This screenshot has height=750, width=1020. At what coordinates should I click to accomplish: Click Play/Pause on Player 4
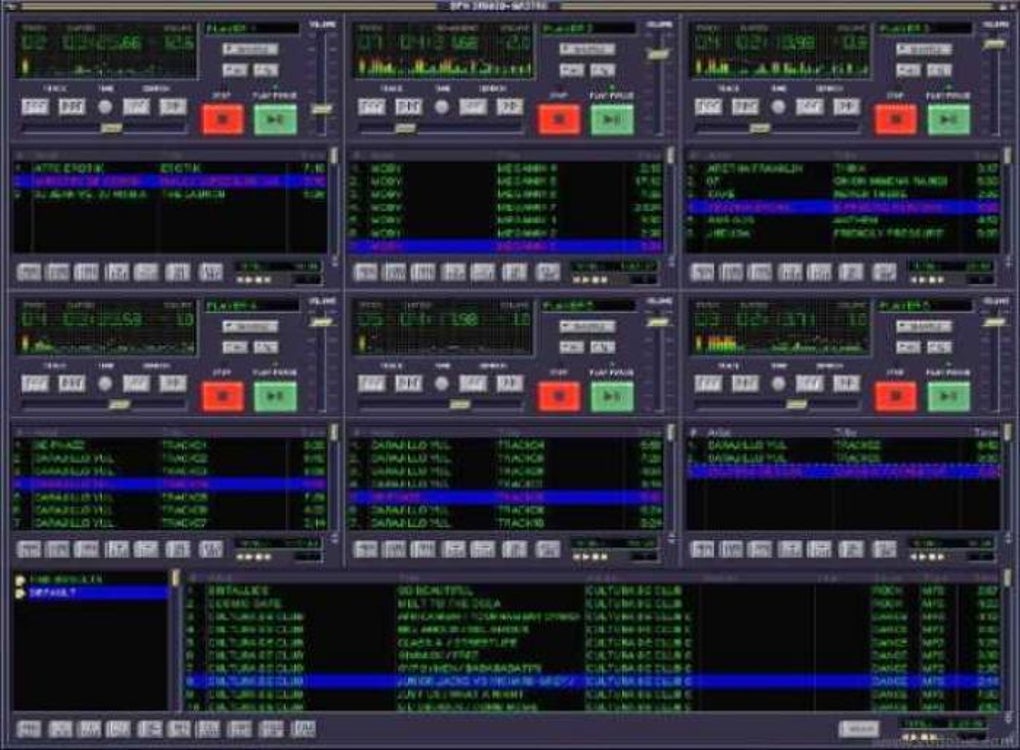275,396
